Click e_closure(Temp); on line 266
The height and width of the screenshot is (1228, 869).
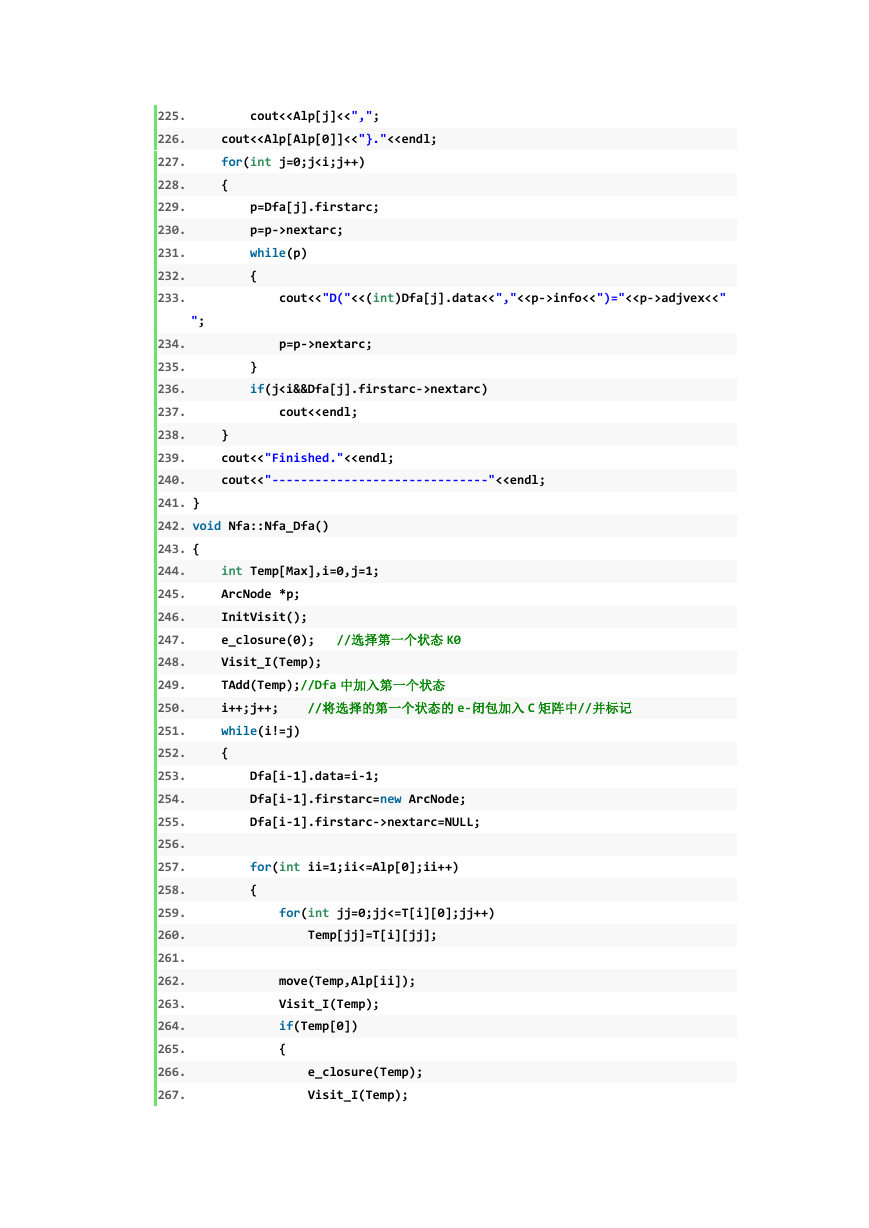[365, 1072]
